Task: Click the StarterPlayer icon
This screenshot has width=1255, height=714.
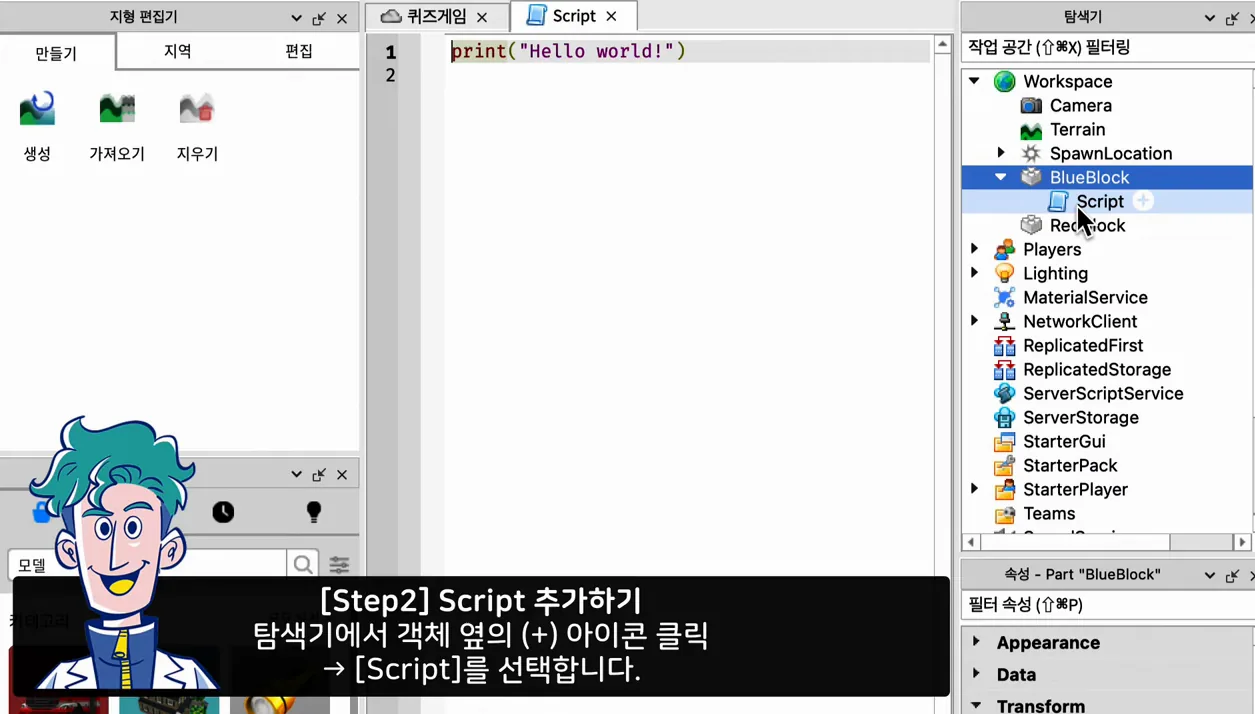Action: pos(1004,489)
